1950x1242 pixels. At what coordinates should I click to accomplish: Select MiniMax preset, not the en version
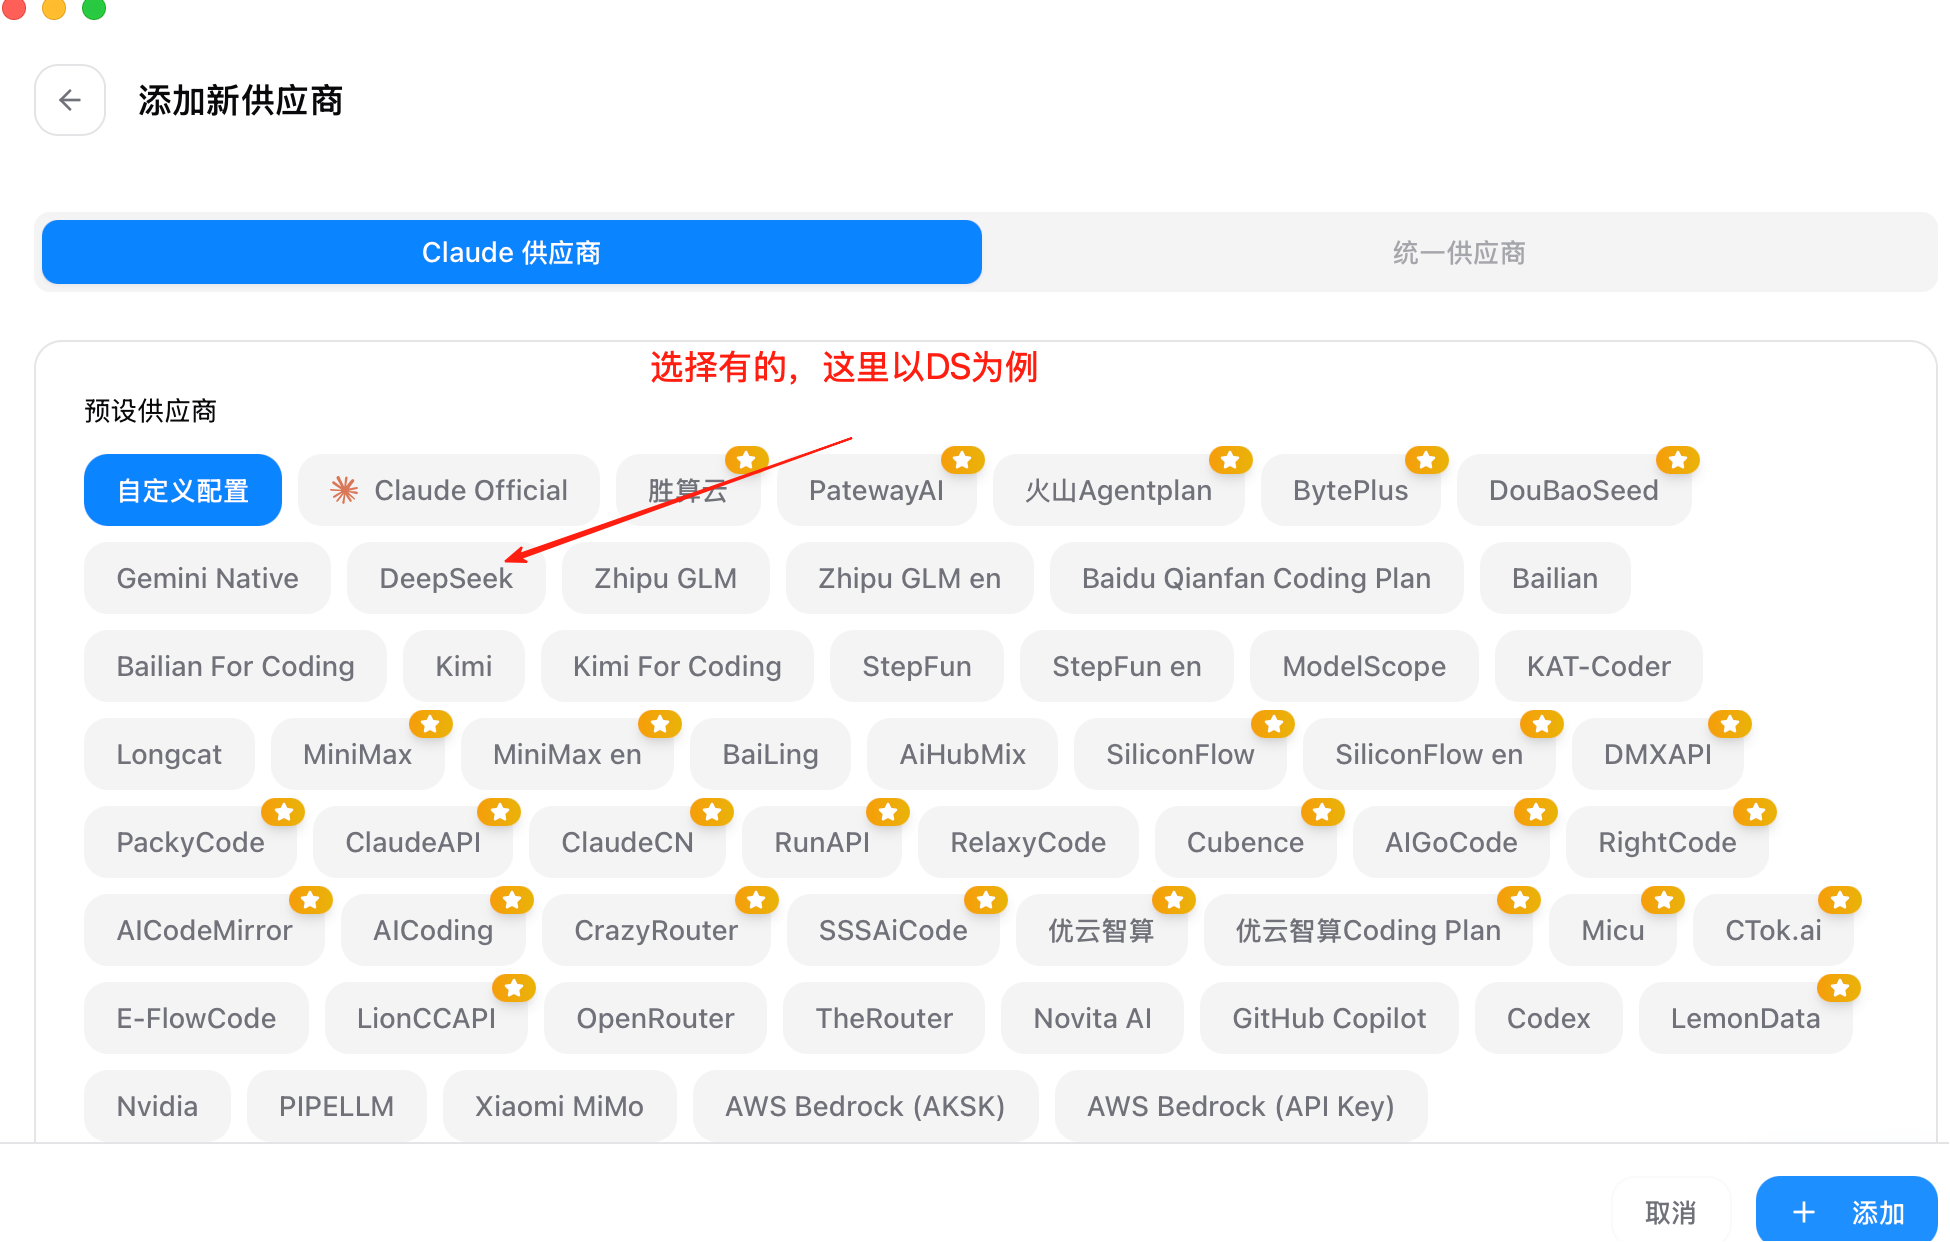coord(357,754)
